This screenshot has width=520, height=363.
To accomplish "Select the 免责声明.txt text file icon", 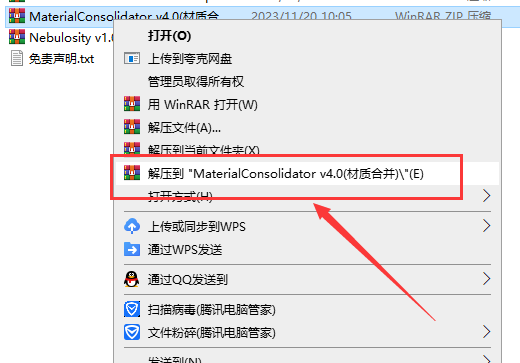I will click(x=17, y=58).
